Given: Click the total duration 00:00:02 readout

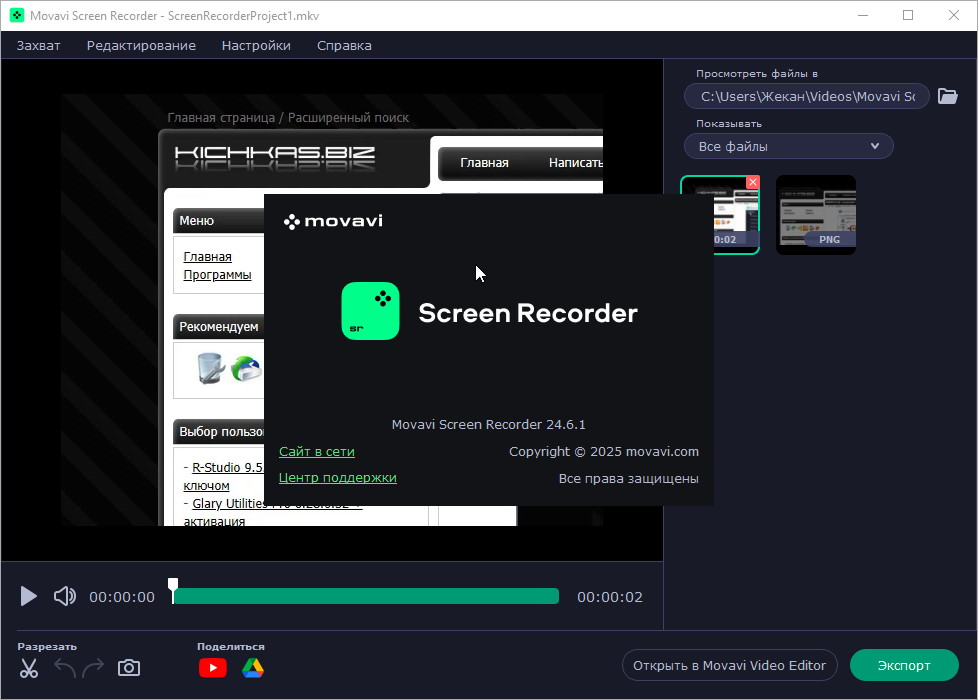Looking at the screenshot, I should coord(609,597).
